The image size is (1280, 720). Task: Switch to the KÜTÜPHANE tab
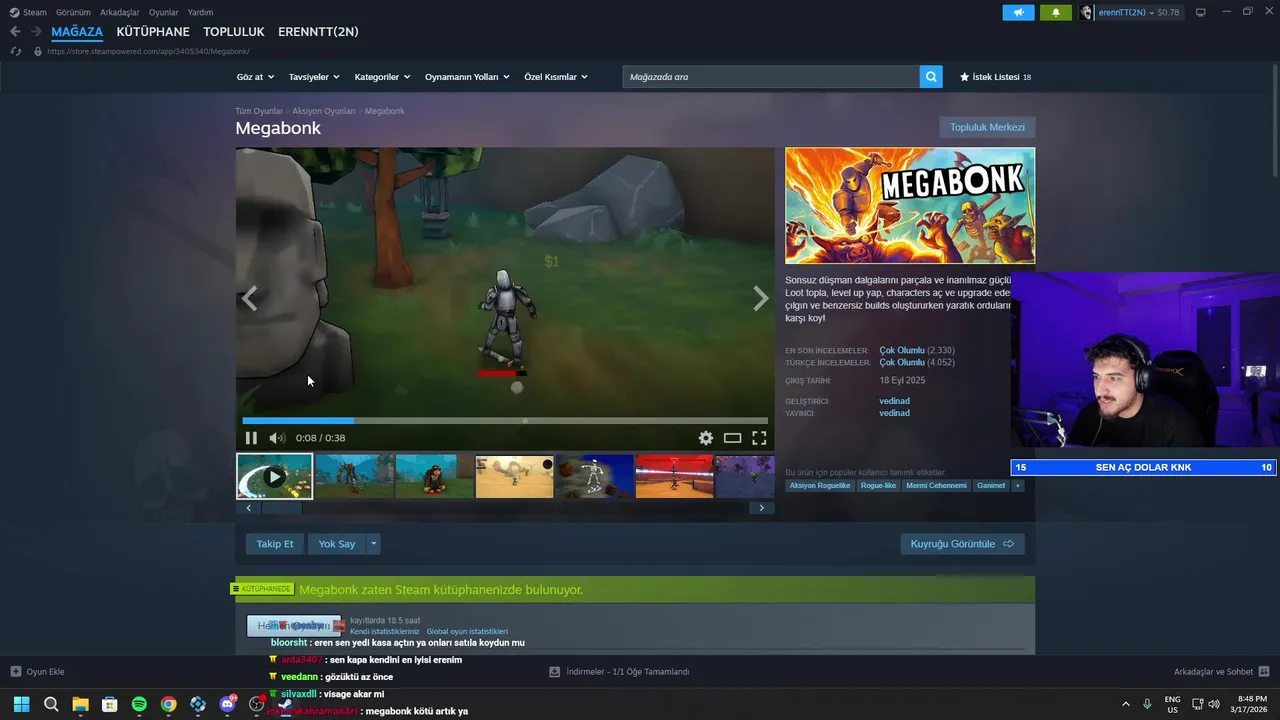153,32
